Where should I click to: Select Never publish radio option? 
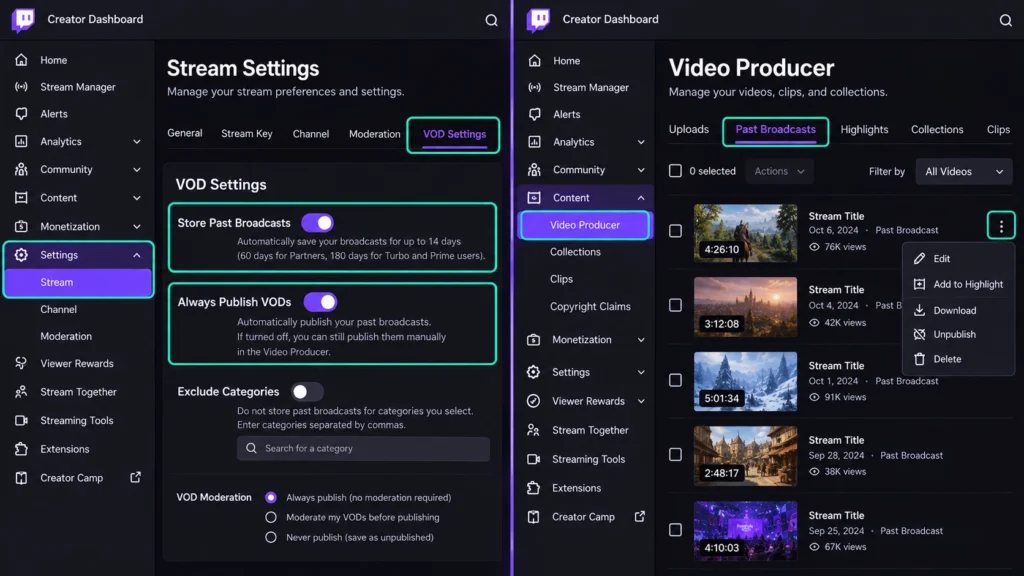click(271, 537)
